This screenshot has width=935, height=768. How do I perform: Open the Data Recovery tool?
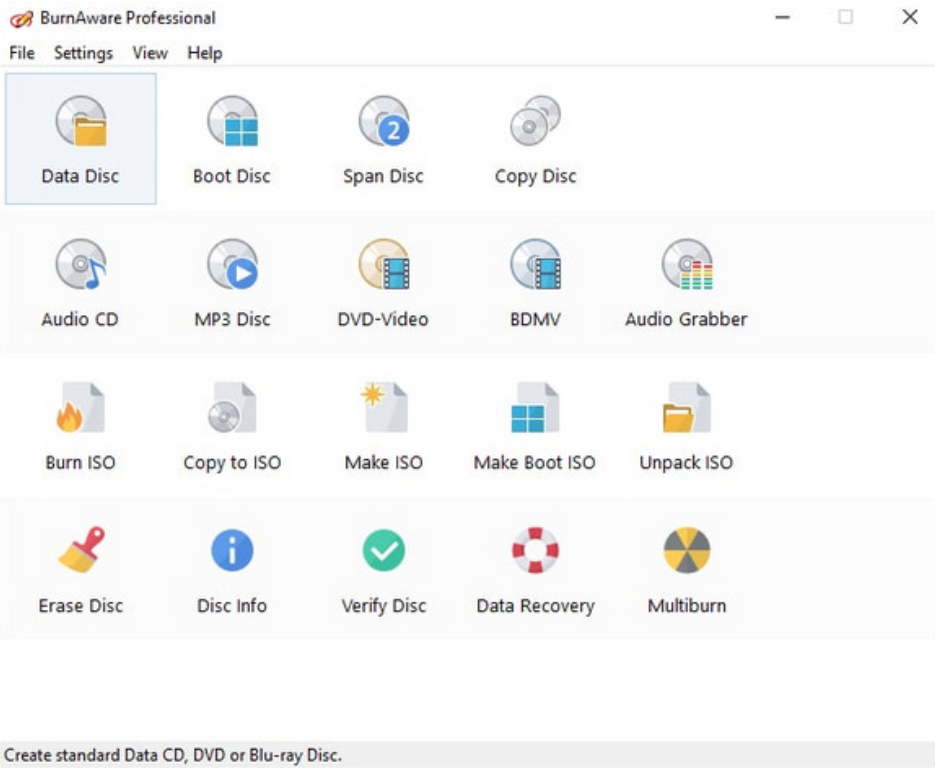(x=535, y=569)
